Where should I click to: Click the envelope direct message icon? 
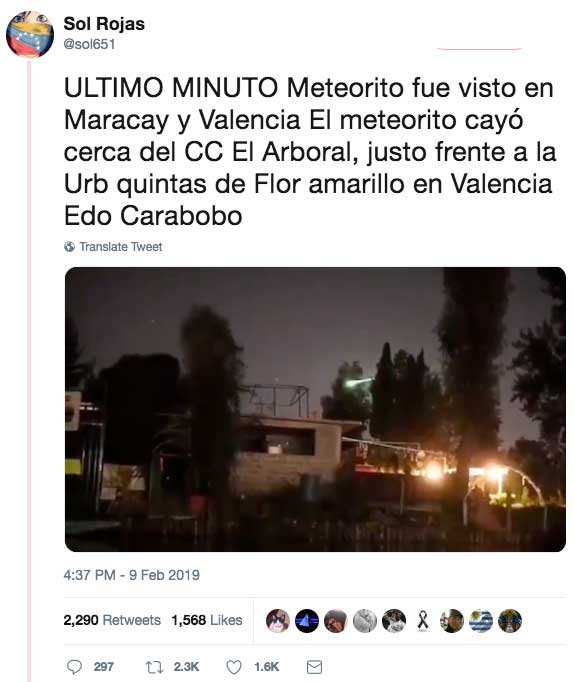coord(314,667)
